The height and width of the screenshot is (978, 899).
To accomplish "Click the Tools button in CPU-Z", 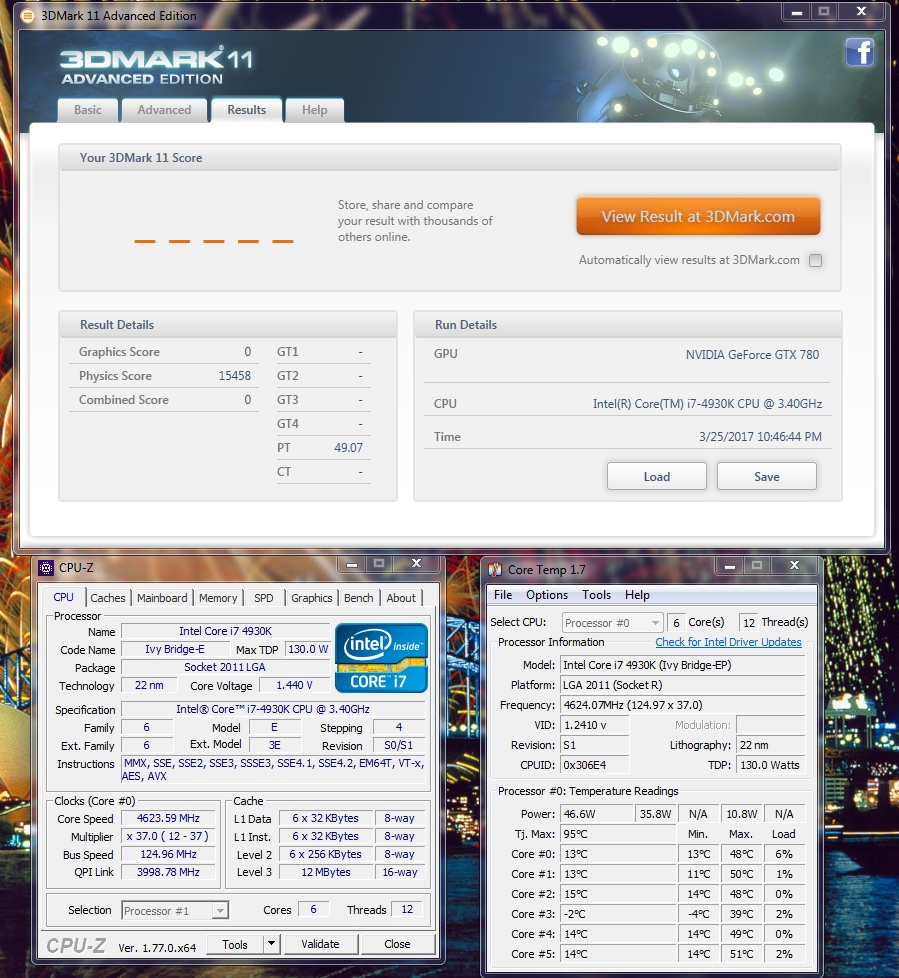I will click(235, 944).
